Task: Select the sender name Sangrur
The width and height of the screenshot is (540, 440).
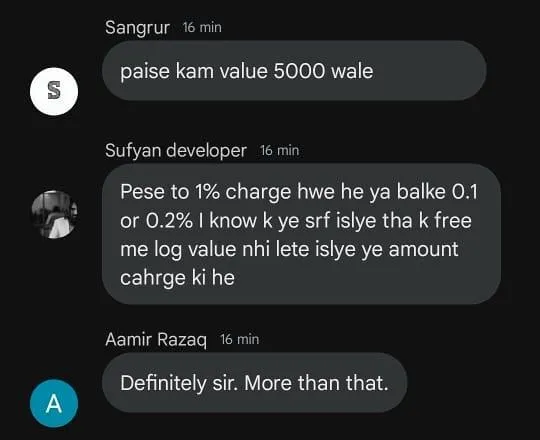Action: click(x=137, y=28)
